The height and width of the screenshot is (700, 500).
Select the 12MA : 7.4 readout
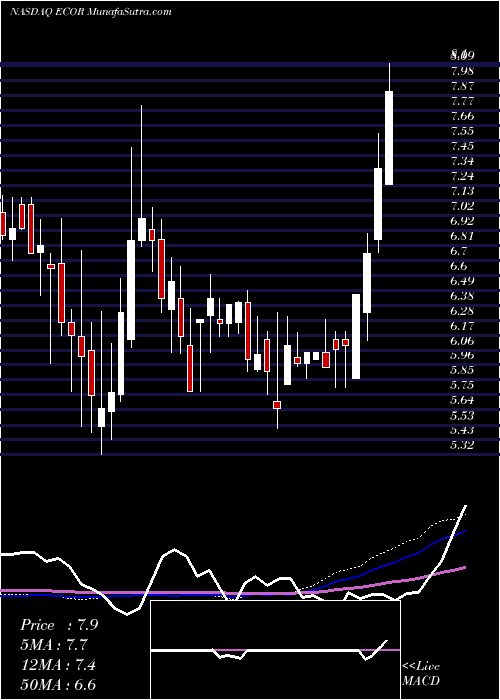(x=57, y=665)
